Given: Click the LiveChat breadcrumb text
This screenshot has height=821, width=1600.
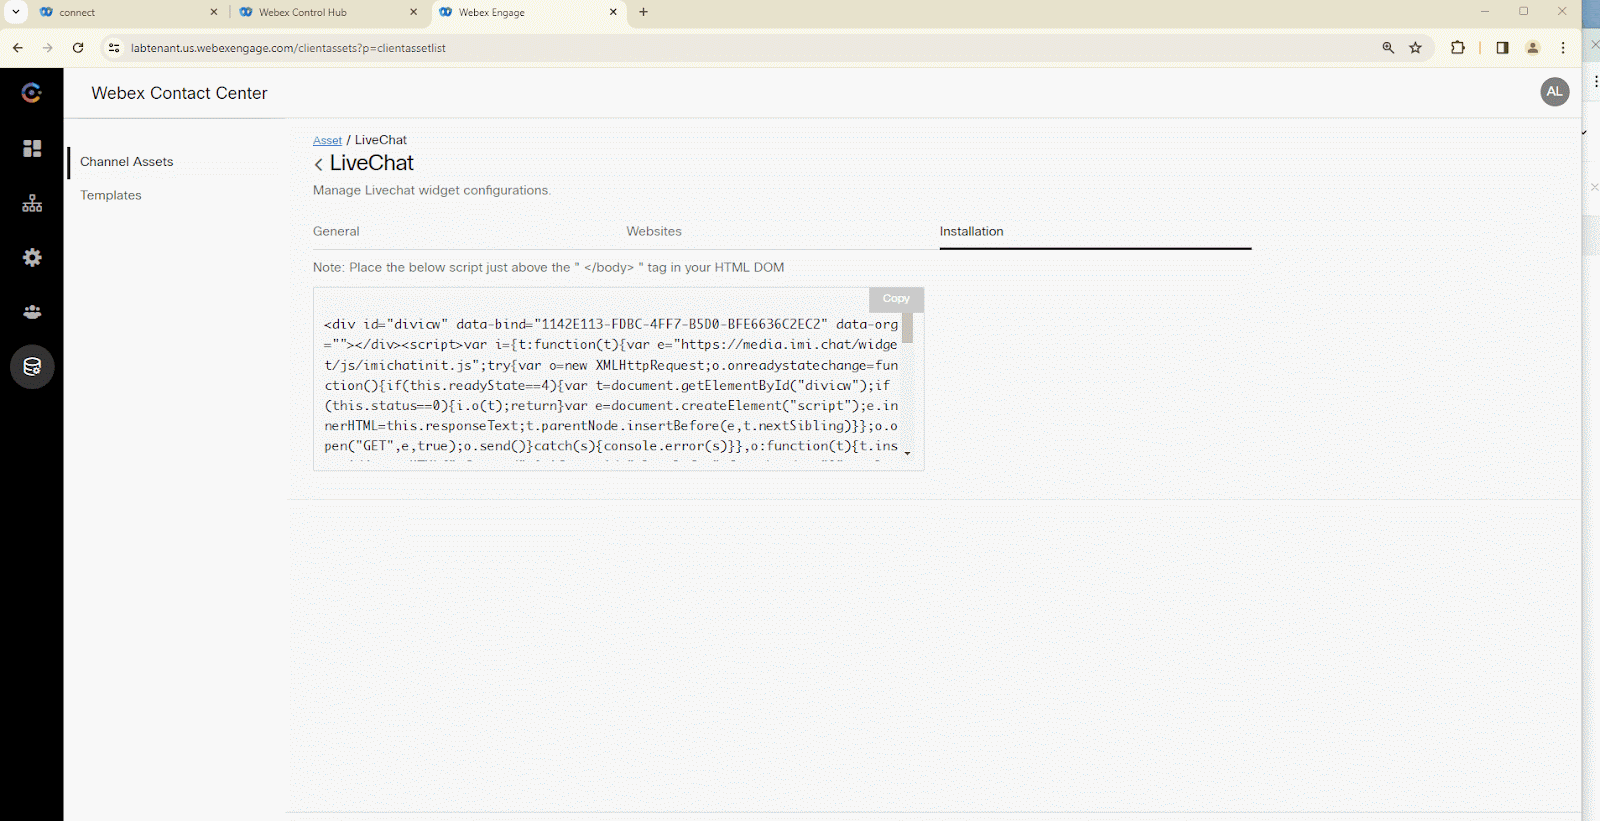Looking at the screenshot, I should pos(381,140).
